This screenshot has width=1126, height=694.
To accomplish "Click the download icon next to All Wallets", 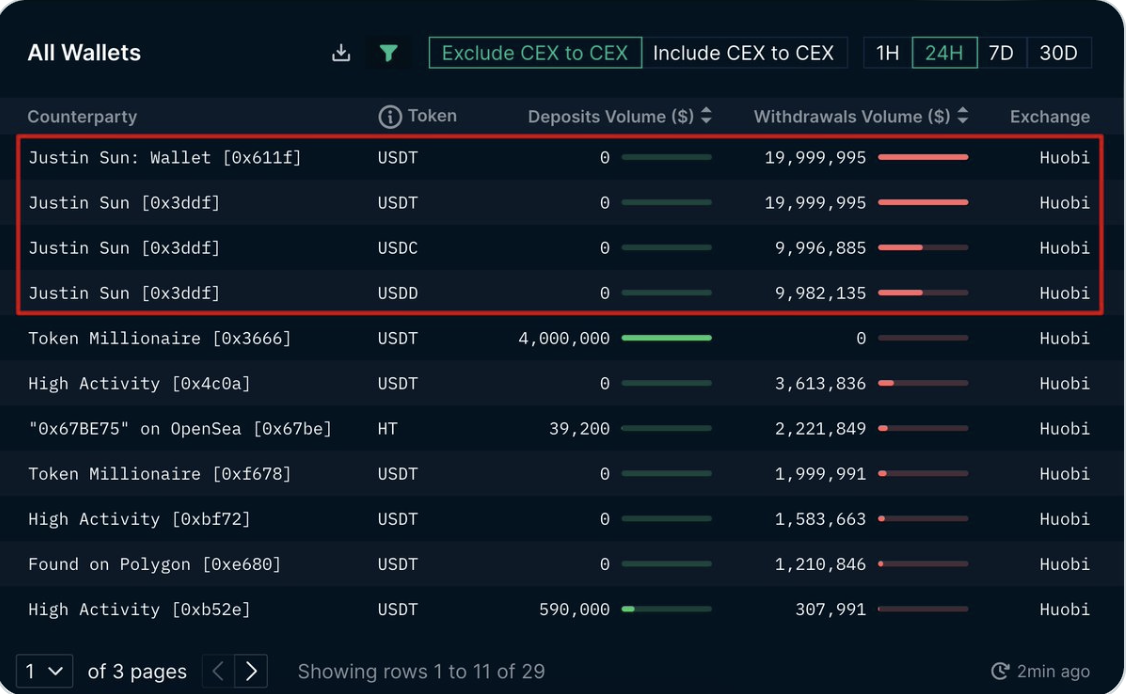I will click(x=341, y=52).
